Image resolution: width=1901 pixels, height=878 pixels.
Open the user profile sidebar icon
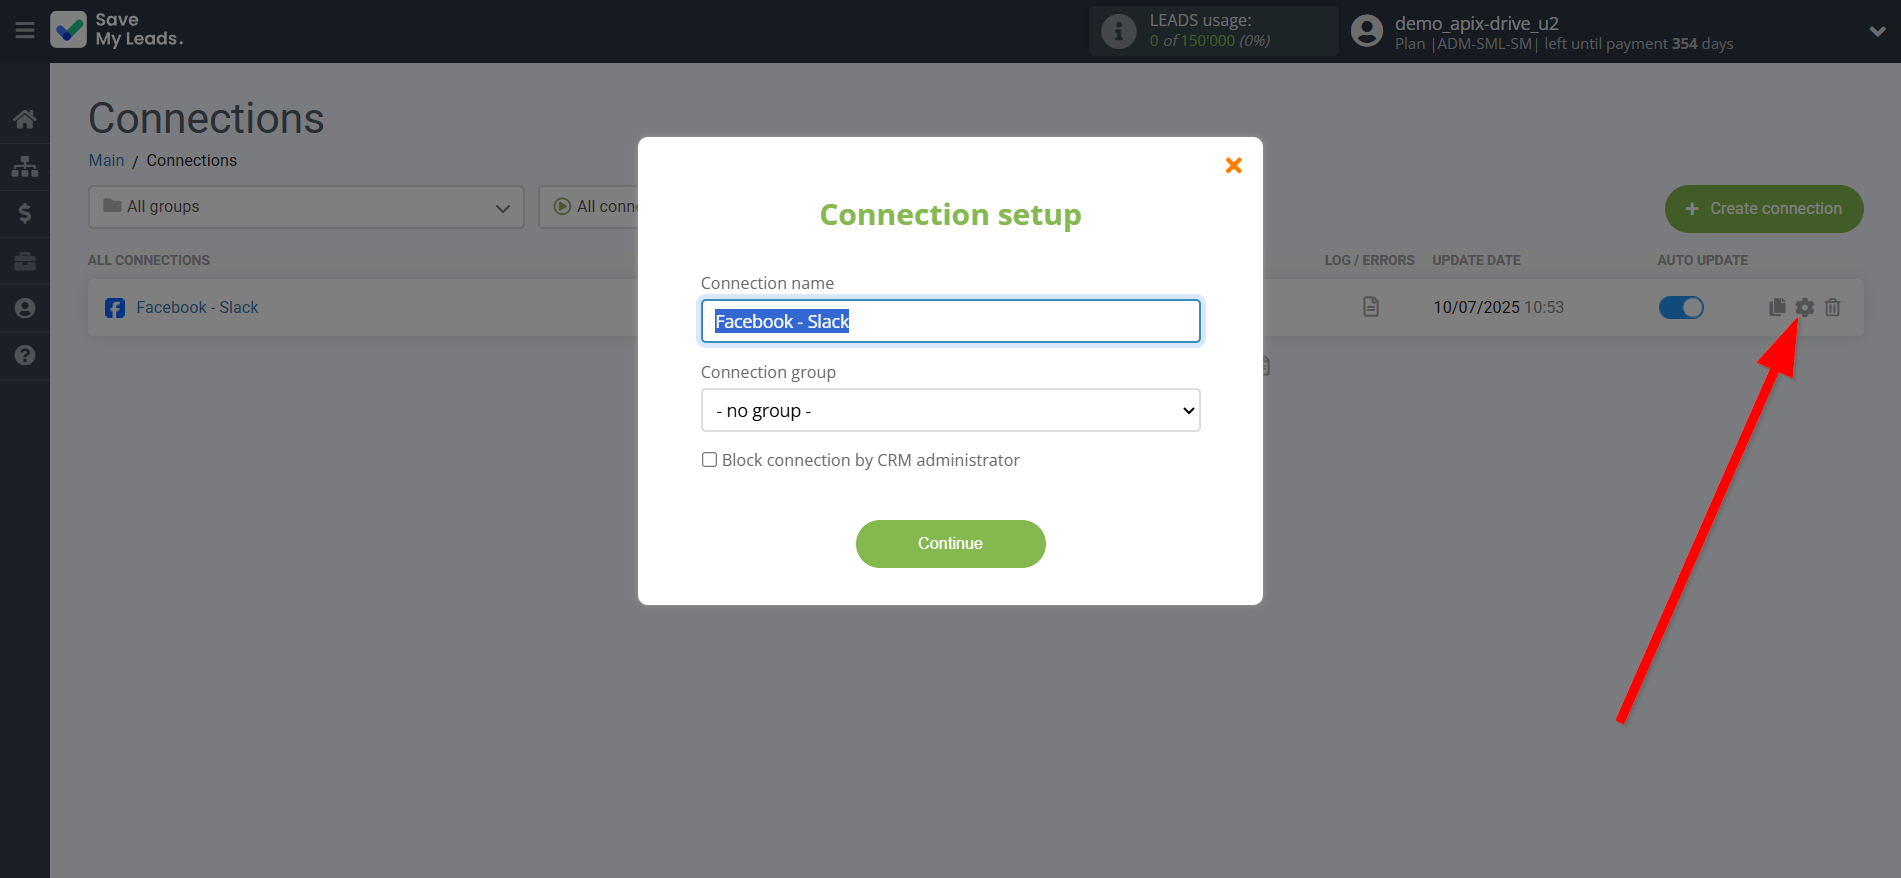pos(25,308)
